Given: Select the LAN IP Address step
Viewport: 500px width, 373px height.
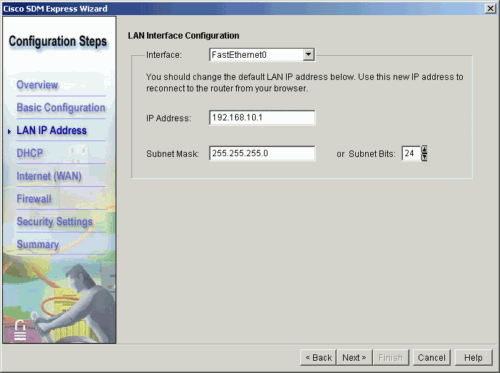Looking at the screenshot, I should (x=52, y=130).
